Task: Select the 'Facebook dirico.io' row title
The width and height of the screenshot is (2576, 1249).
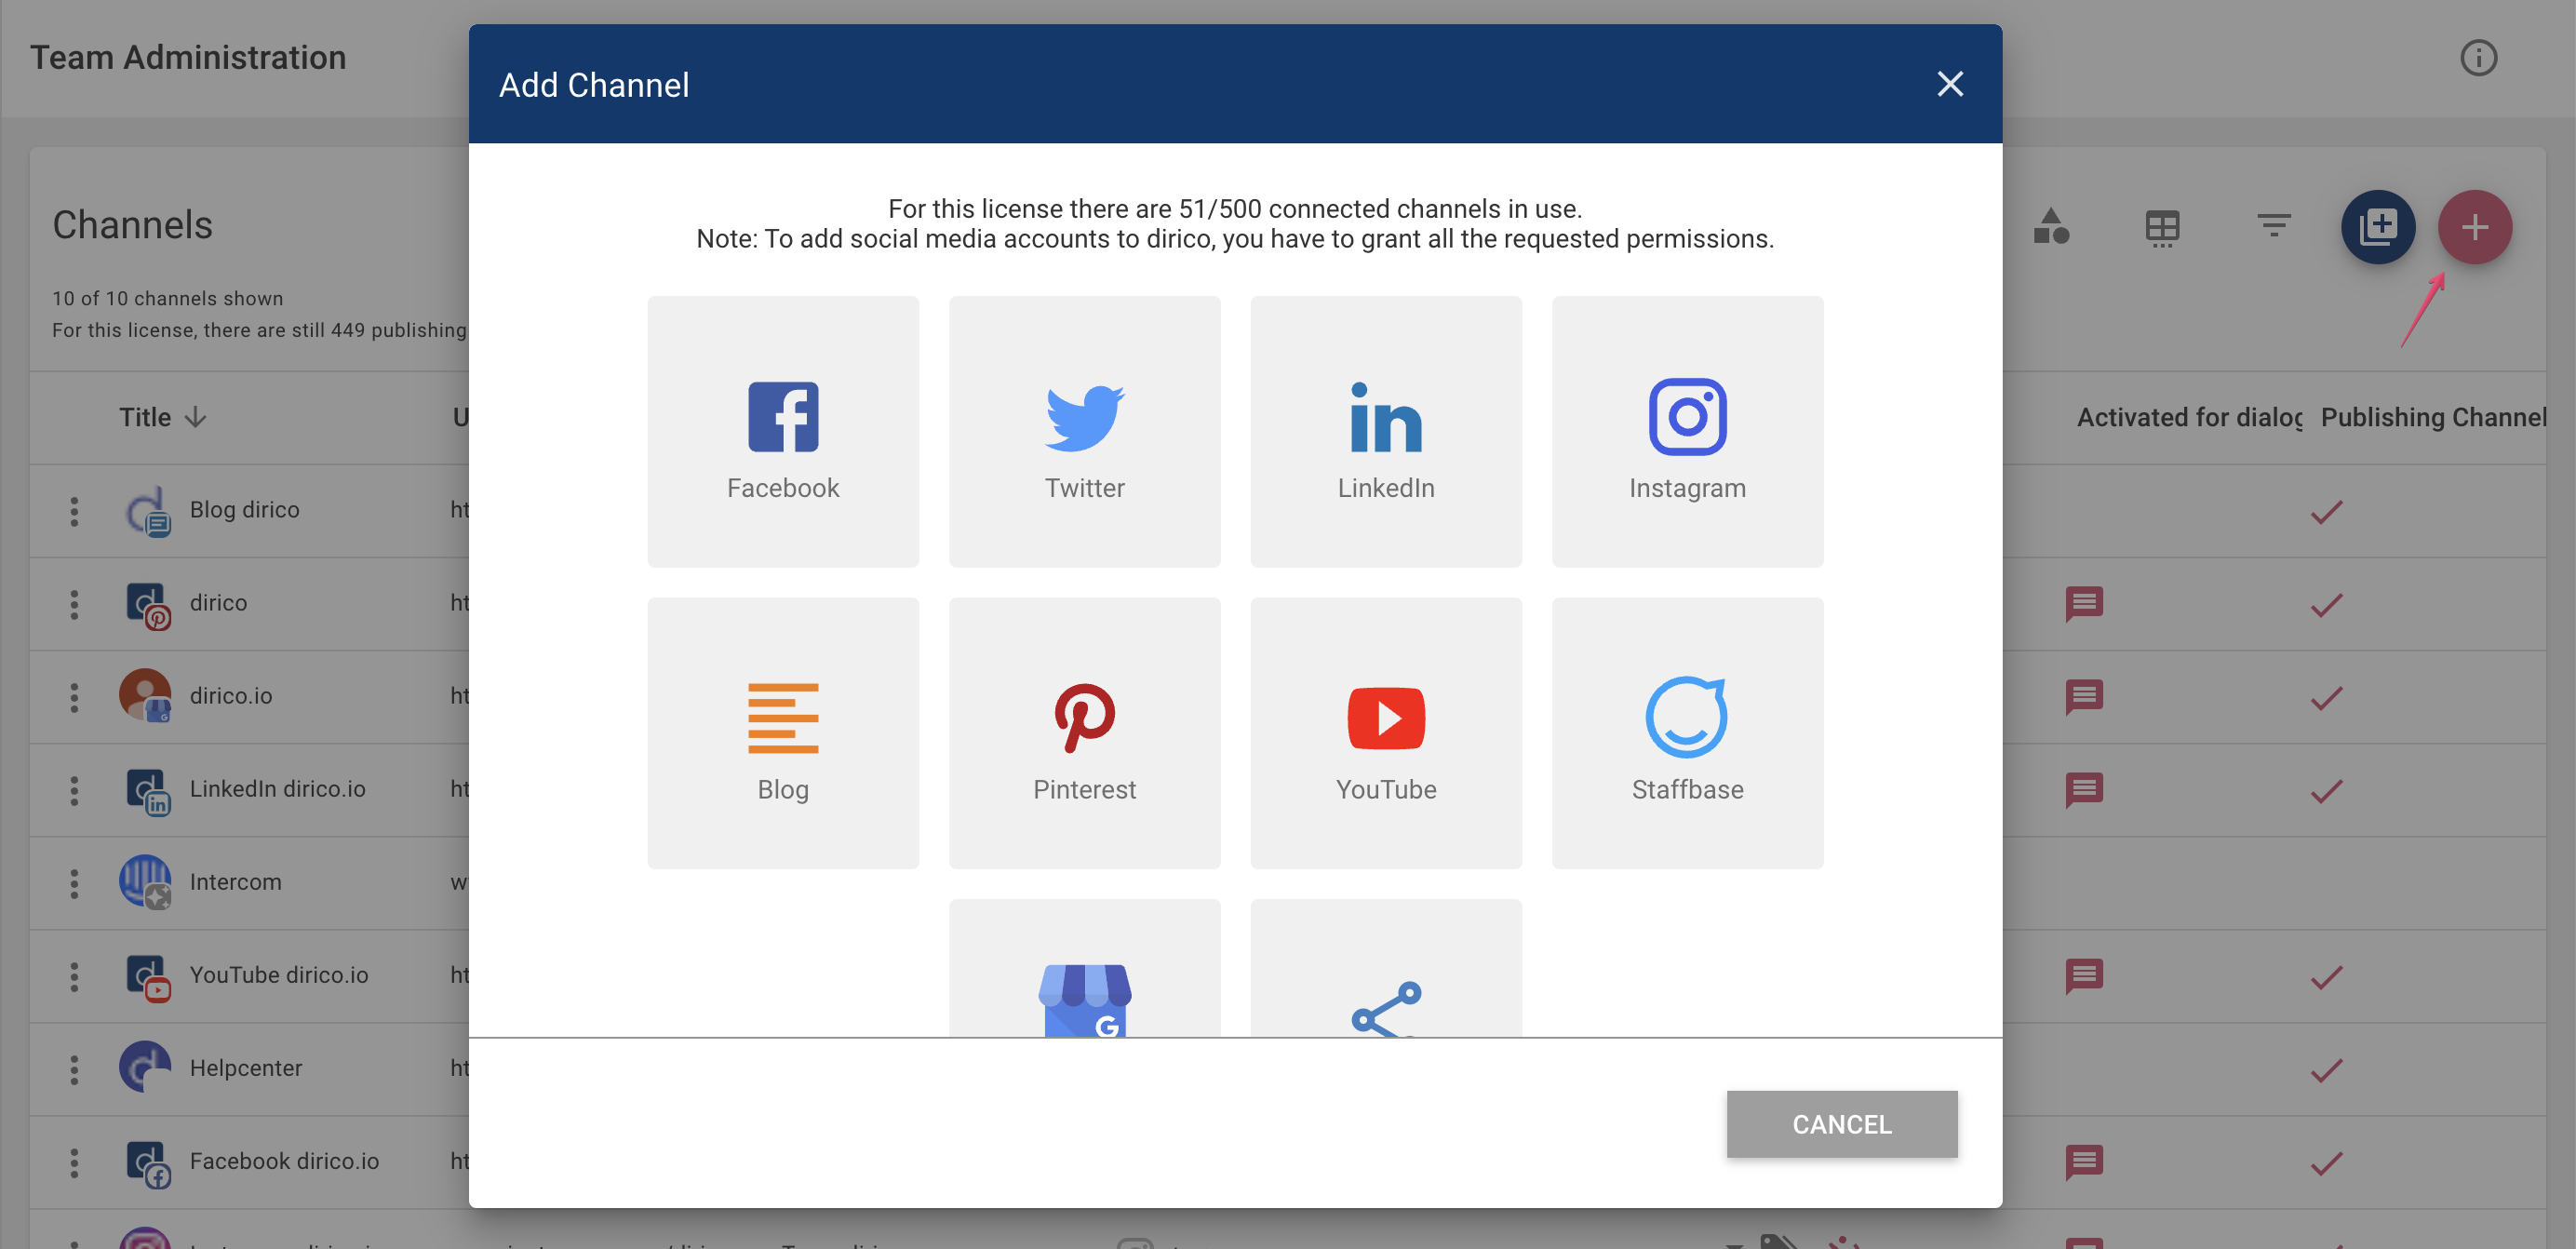Action: pyautogui.click(x=284, y=1161)
